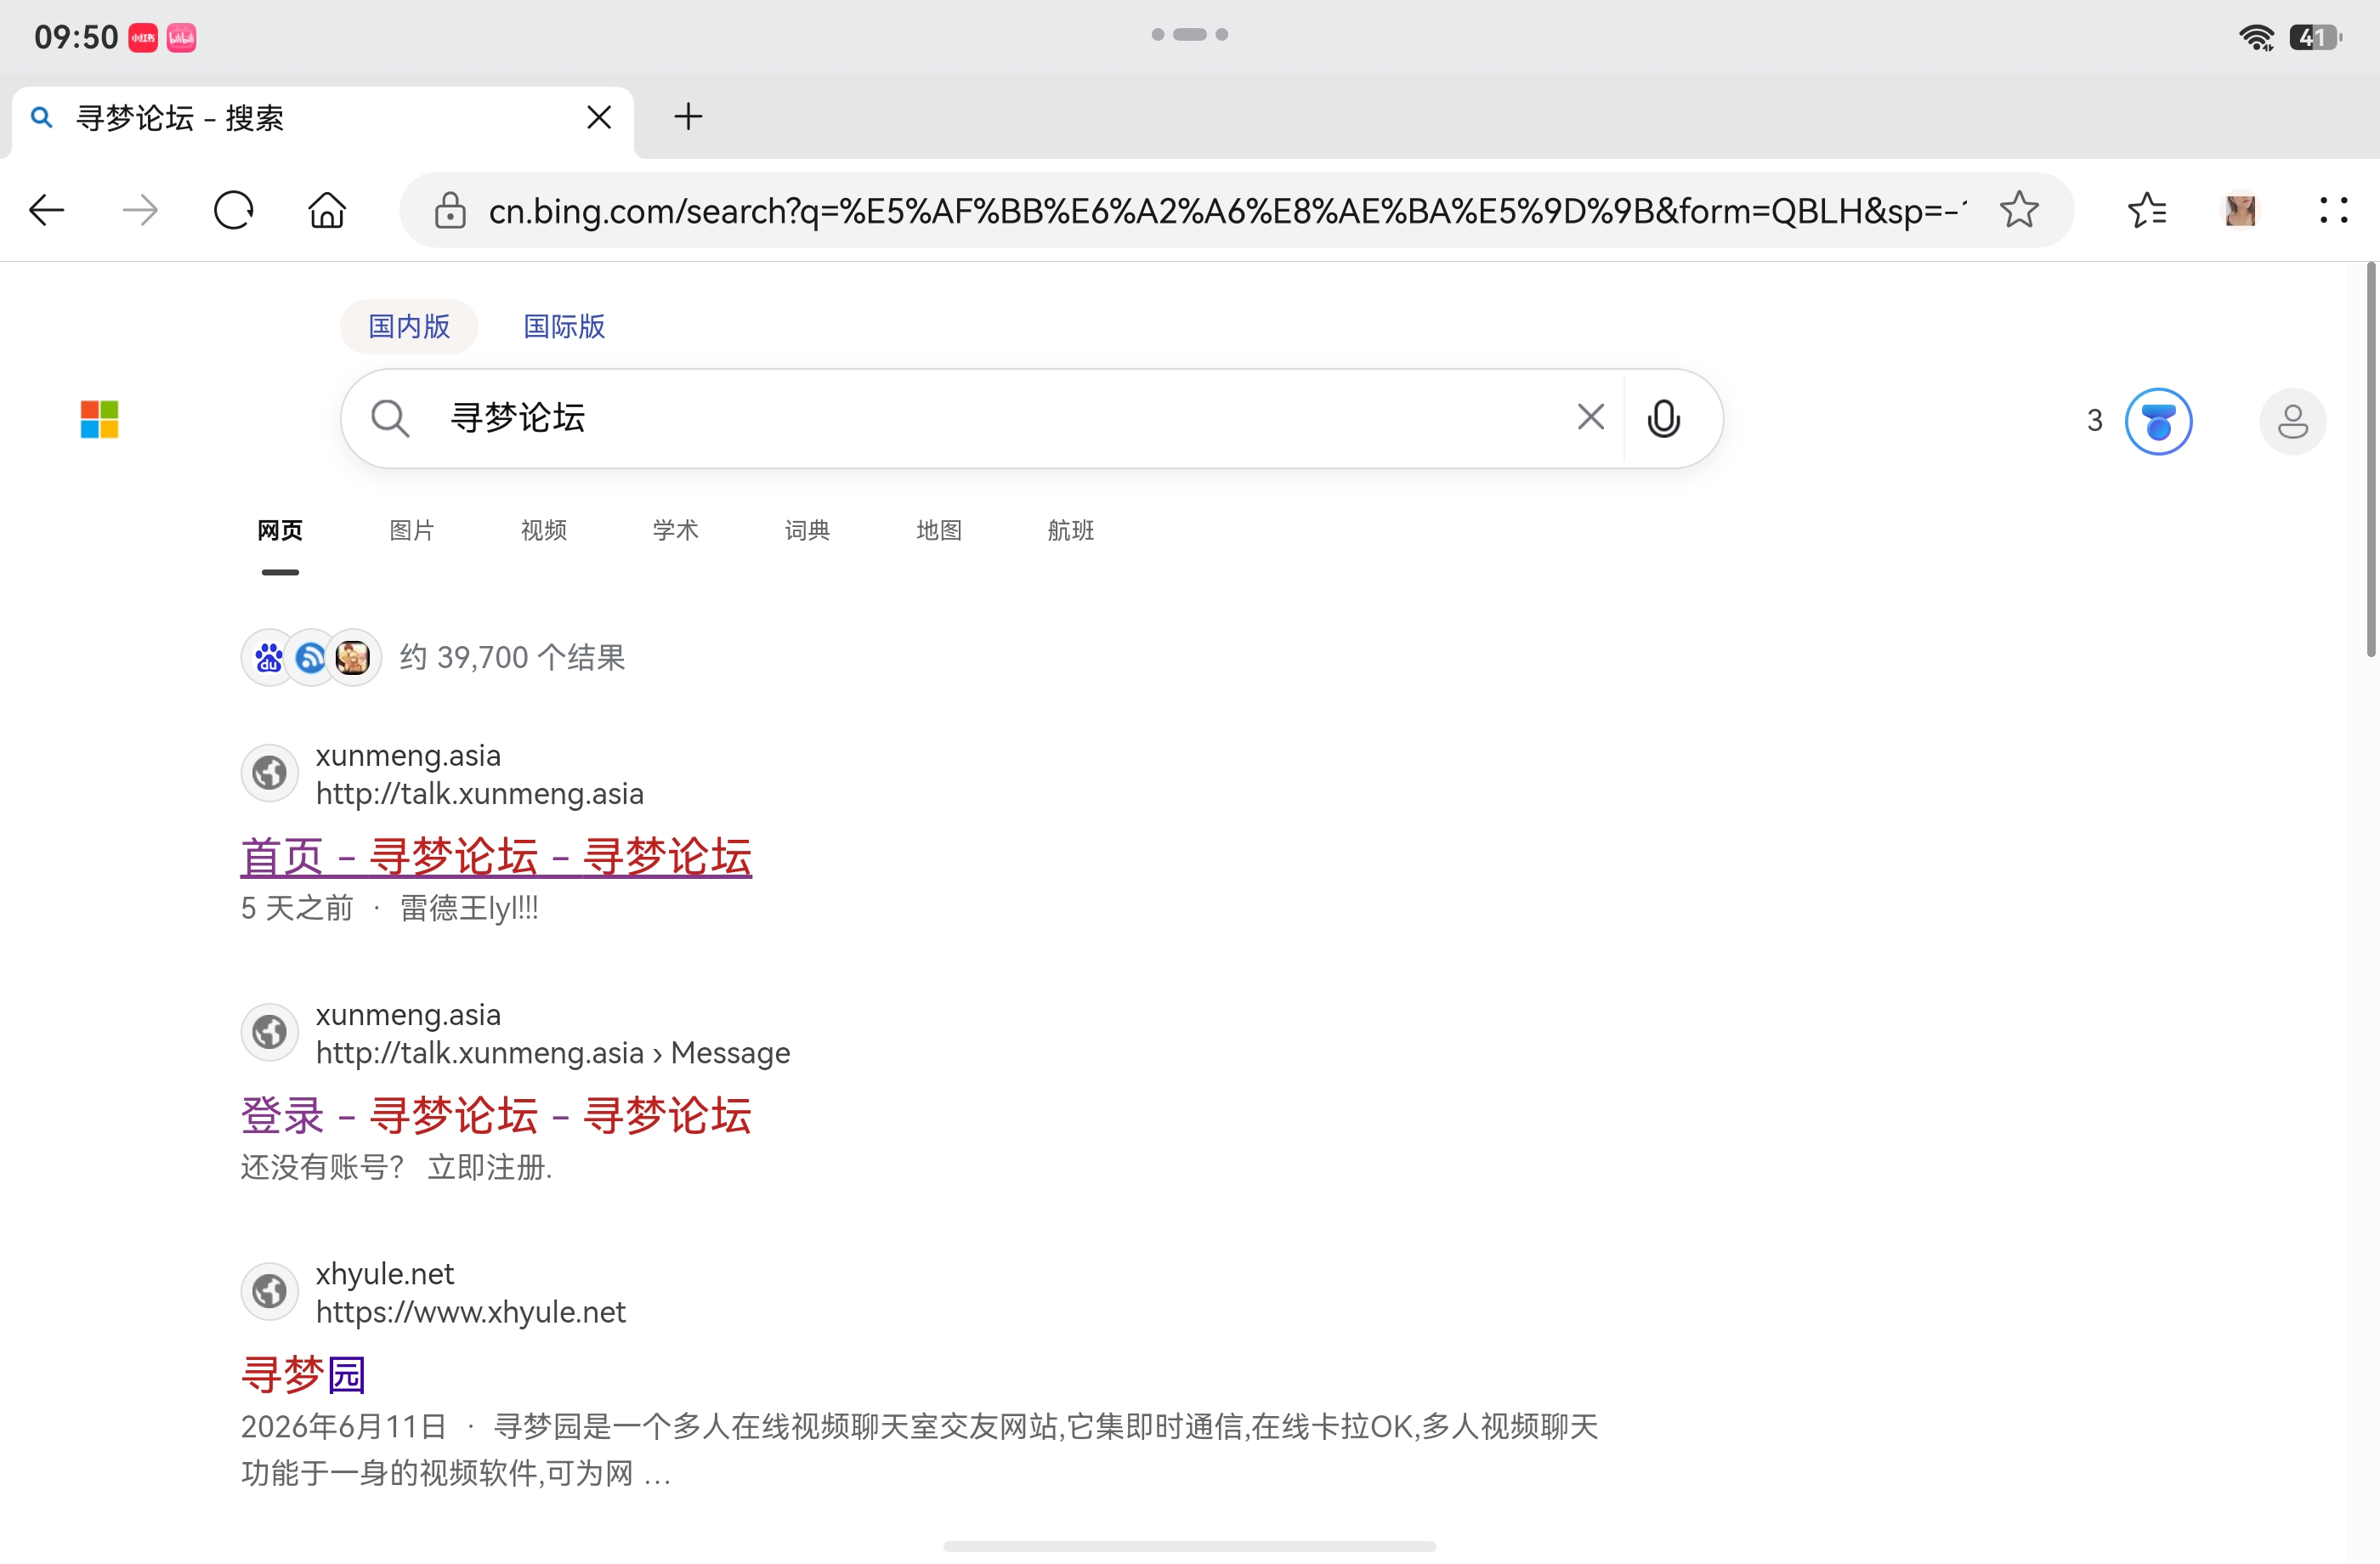
Task: Clear the Bing search query
Action: pos(1590,417)
